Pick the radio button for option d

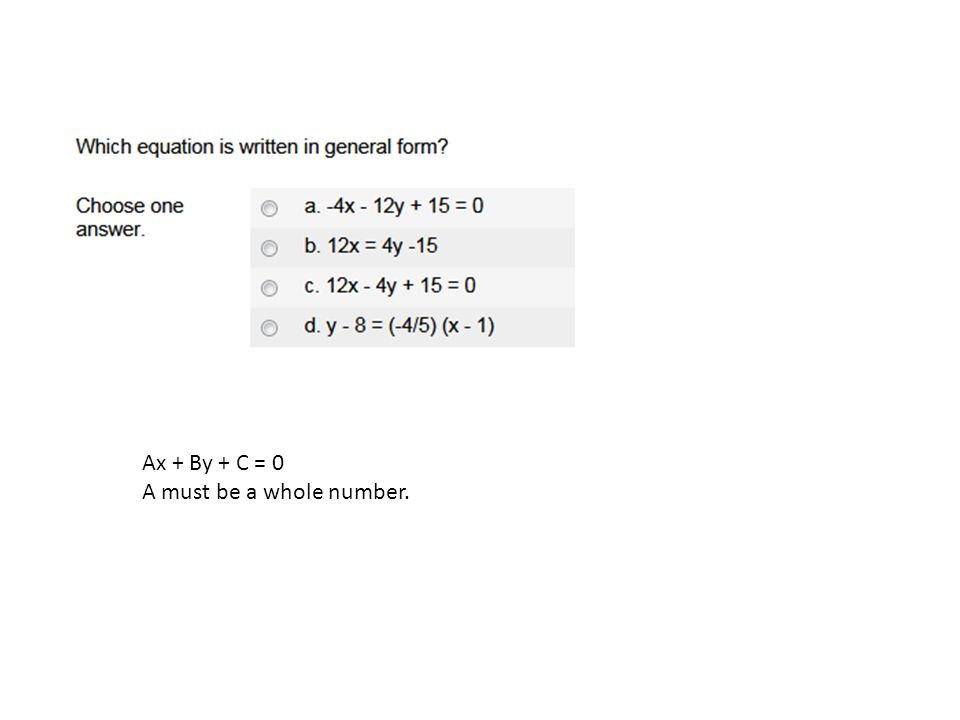(269, 328)
